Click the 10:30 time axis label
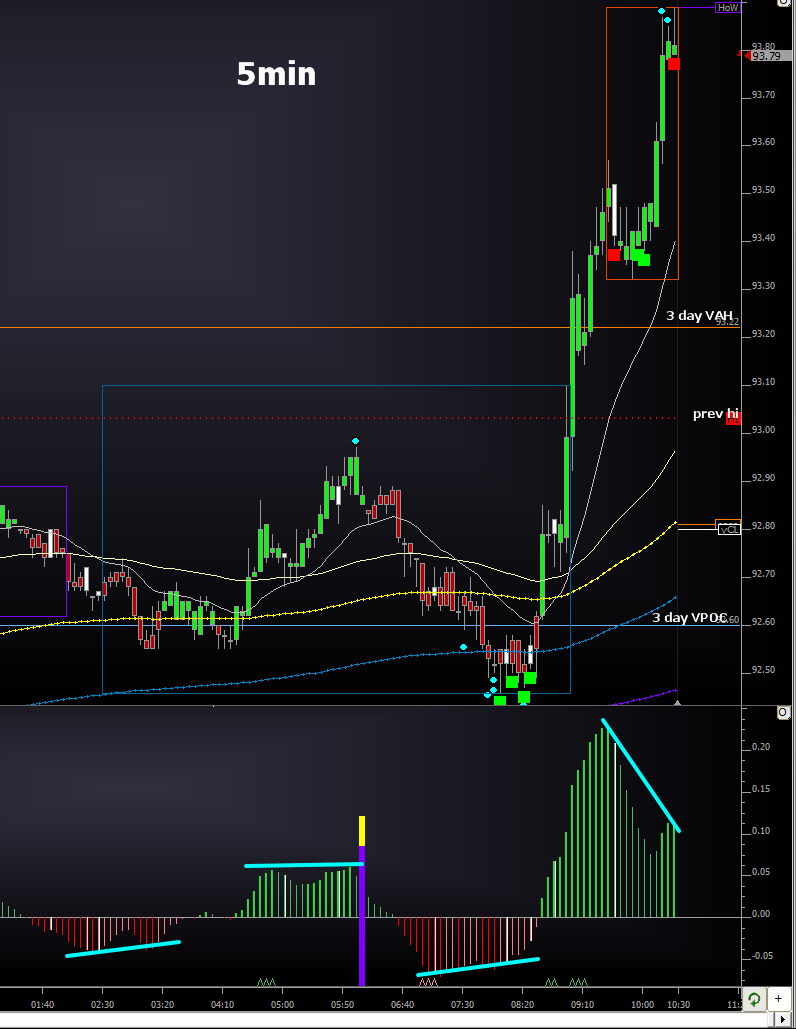796x1029 pixels. (679, 1005)
